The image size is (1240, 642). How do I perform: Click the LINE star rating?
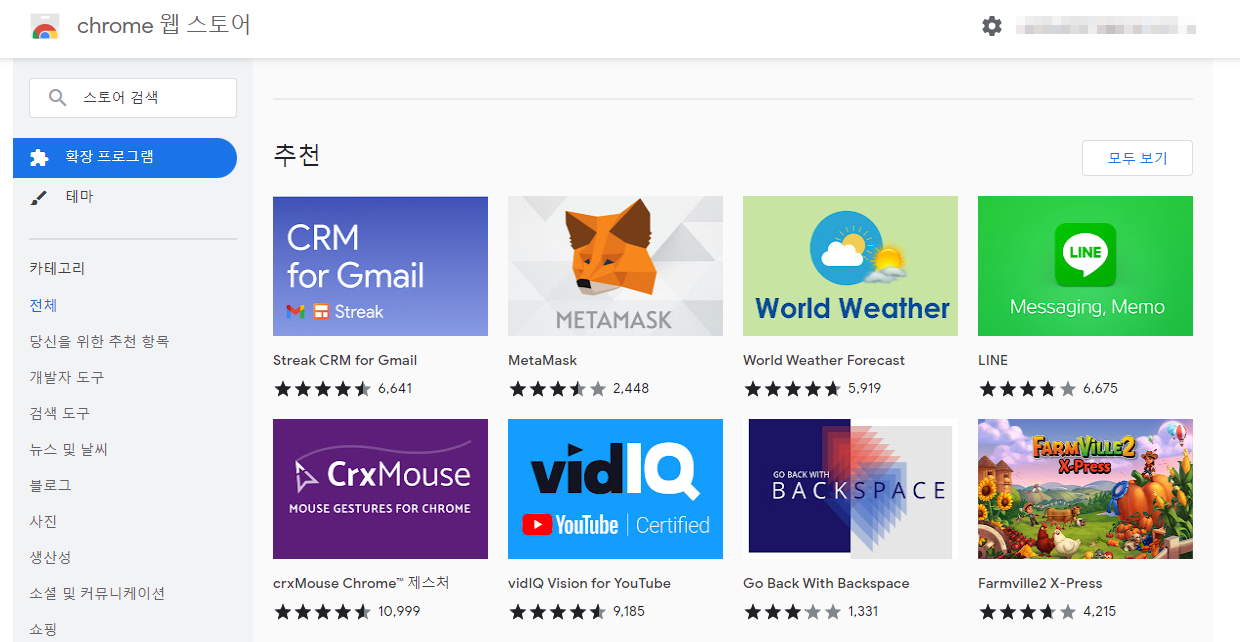(1027, 388)
